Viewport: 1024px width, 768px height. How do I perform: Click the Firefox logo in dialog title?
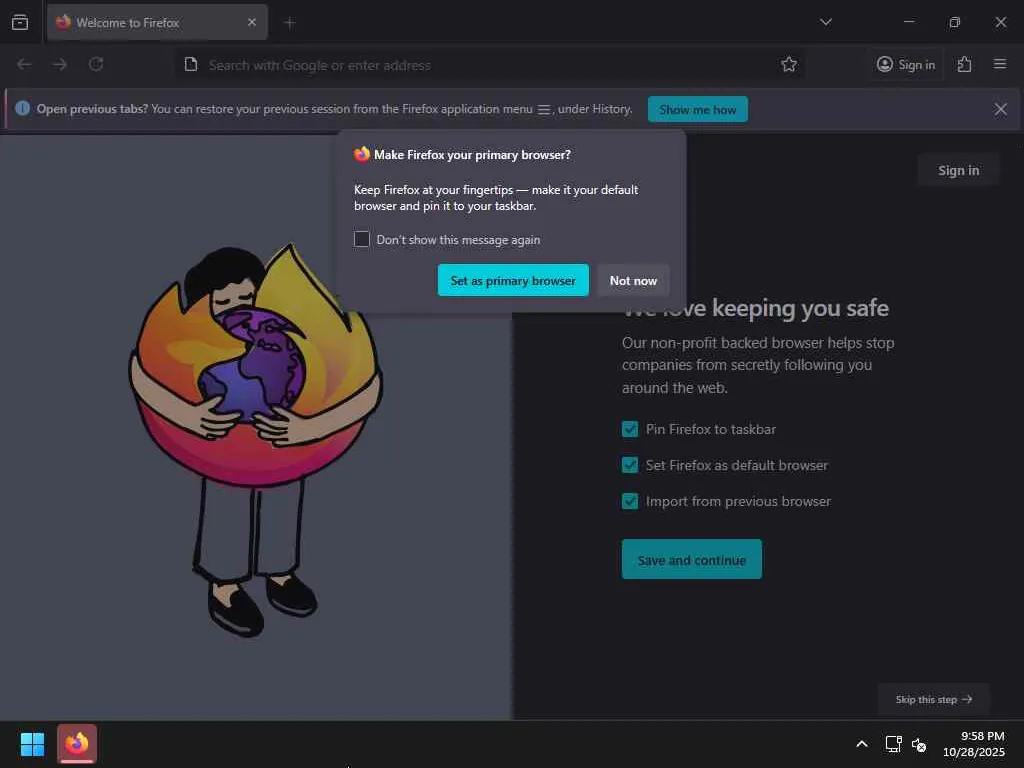pyautogui.click(x=362, y=154)
